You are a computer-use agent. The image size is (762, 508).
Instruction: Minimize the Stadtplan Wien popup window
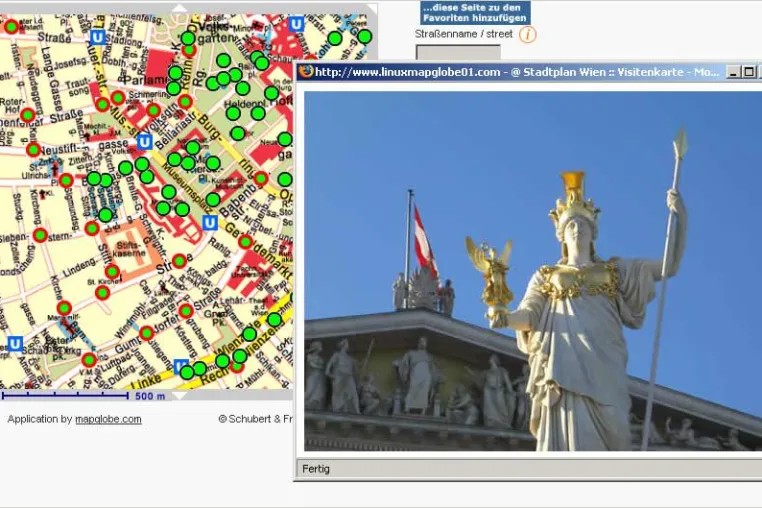click(733, 72)
